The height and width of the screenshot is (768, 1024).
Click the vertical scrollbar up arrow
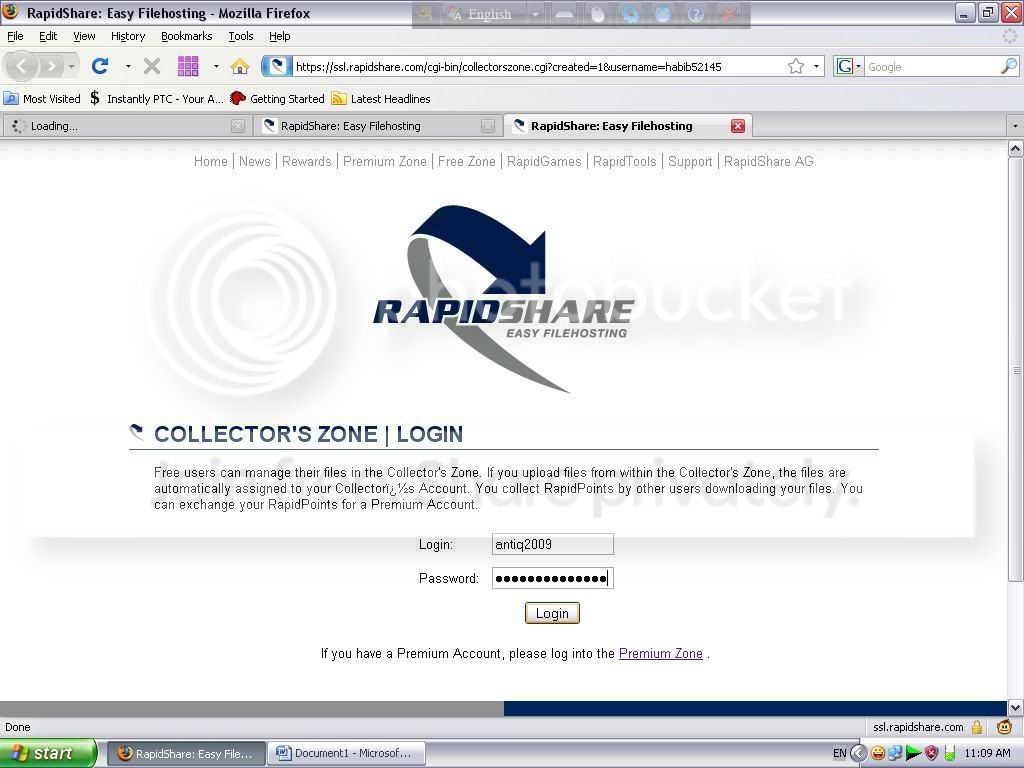click(x=1016, y=149)
